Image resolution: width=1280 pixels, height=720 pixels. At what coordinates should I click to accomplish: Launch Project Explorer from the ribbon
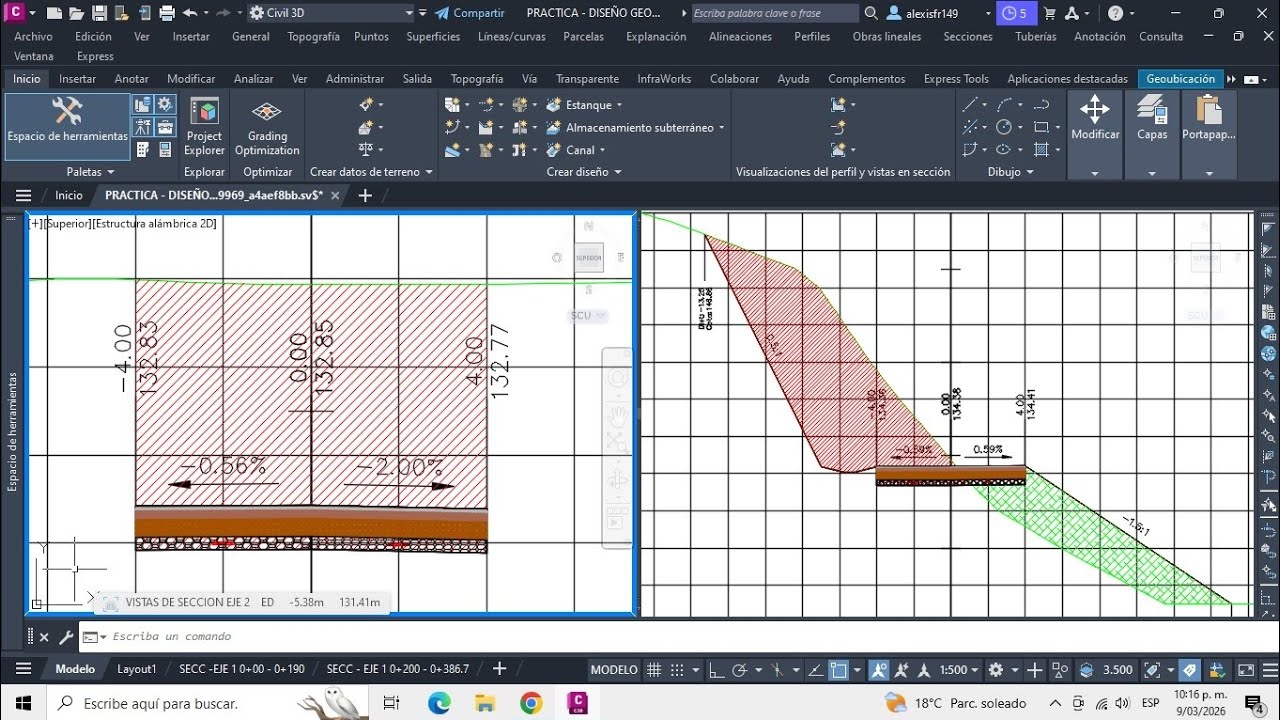pyautogui.click(x=204, y=126)
